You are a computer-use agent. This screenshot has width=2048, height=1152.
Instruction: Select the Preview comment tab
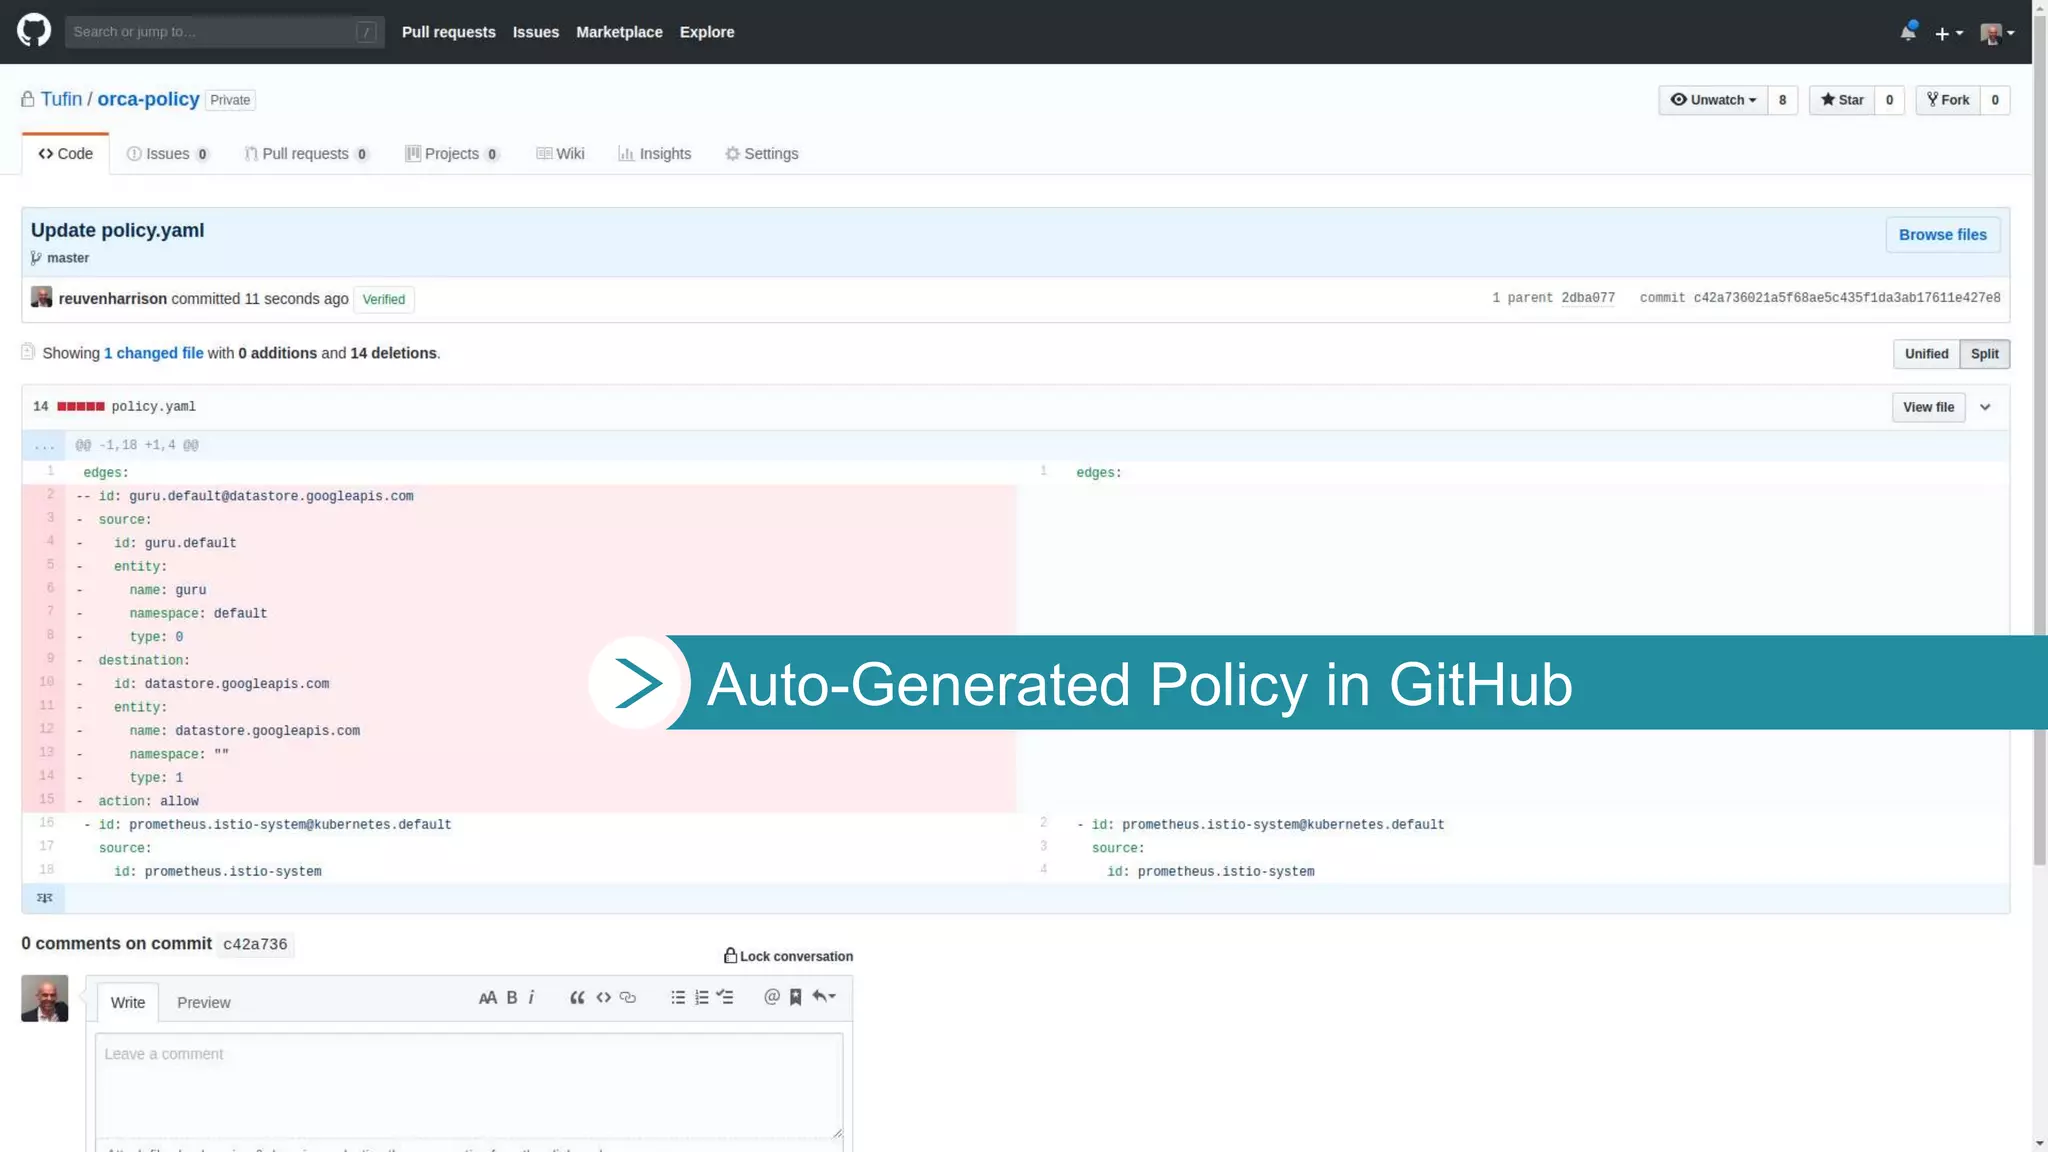[204, 1003]
